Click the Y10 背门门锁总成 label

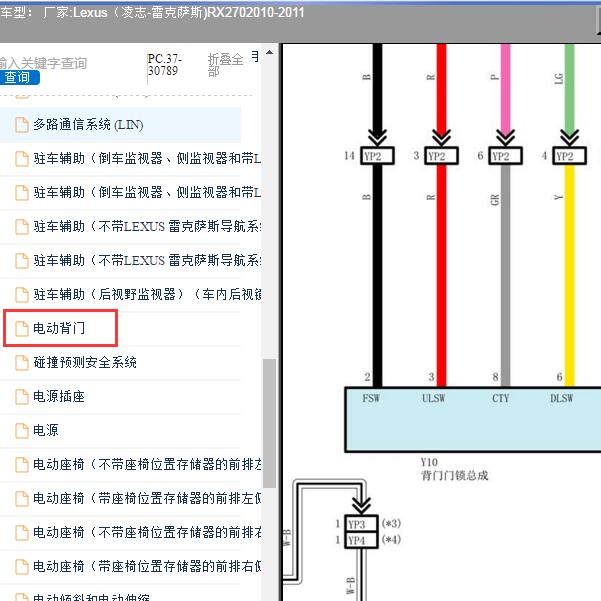454,469
